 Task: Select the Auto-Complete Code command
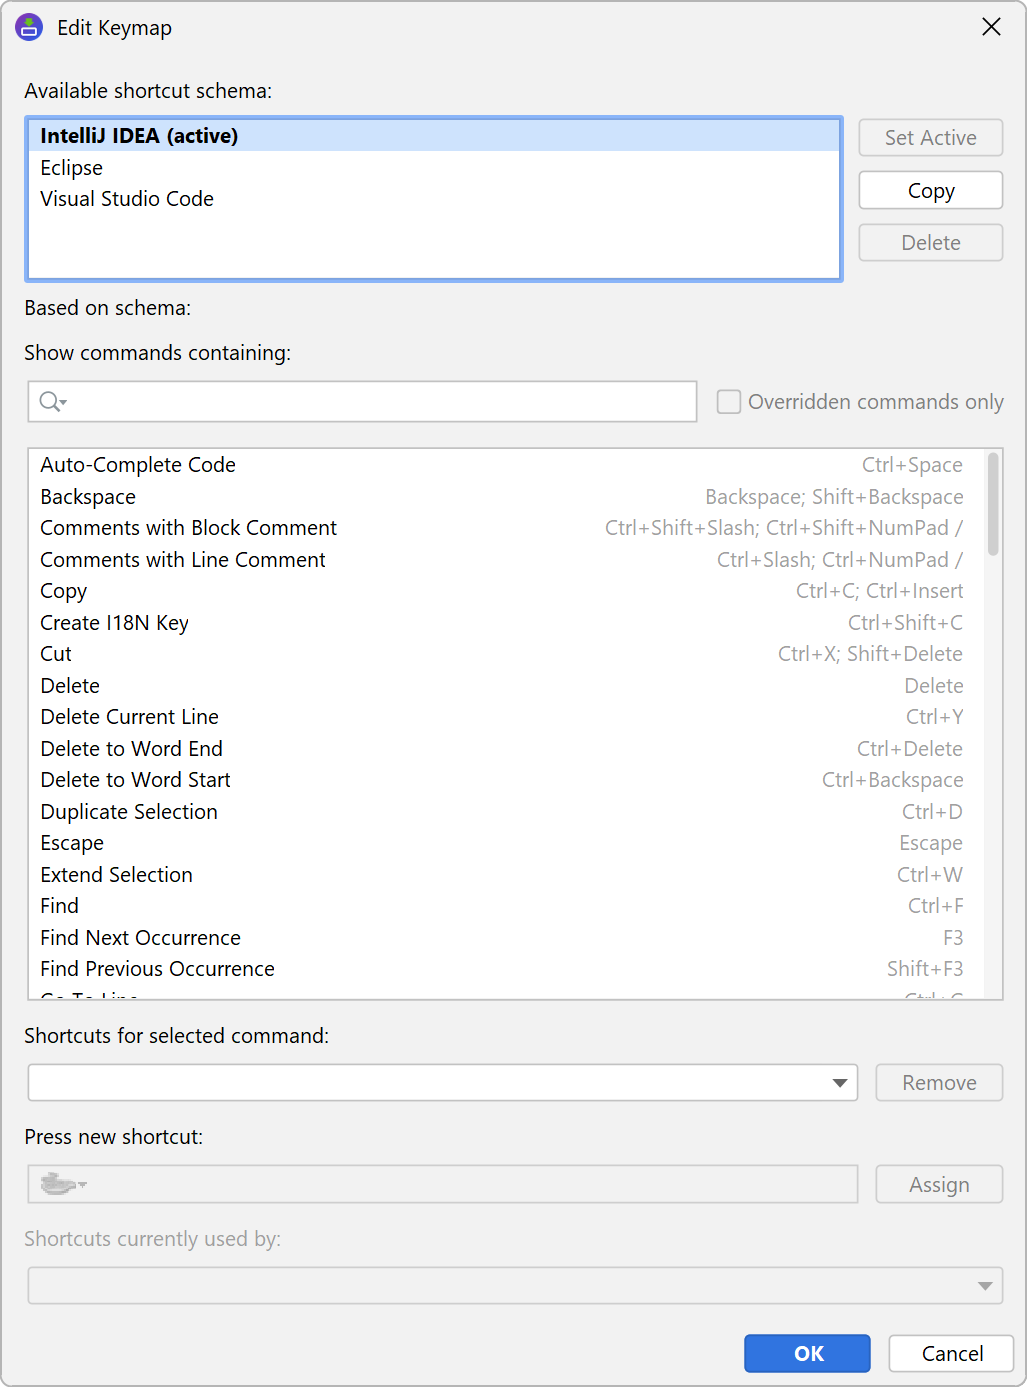tap(138, 465)
